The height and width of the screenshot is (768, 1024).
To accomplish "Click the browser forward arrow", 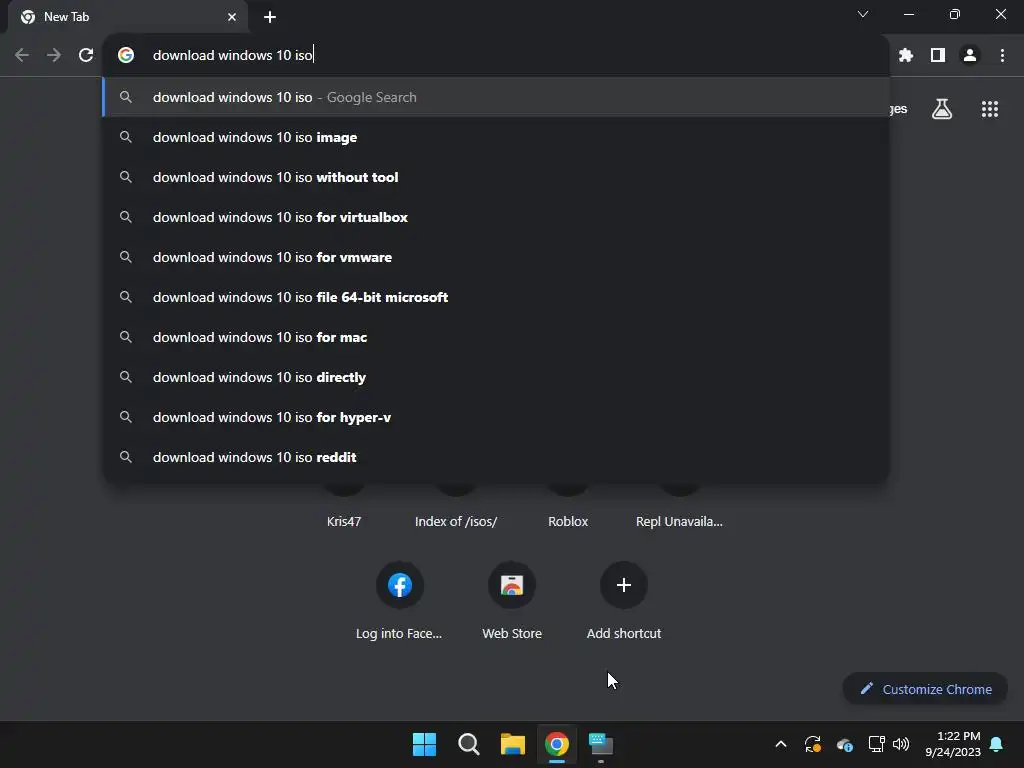I will [54, 55].
